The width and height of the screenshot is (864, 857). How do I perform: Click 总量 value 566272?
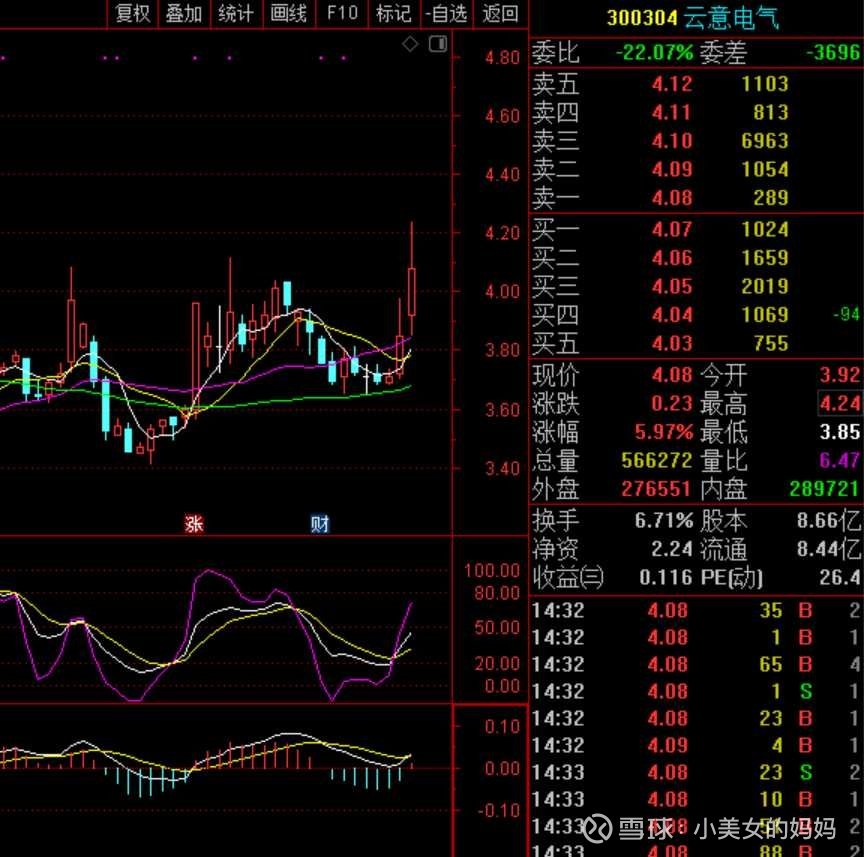(x=656, y=461)
